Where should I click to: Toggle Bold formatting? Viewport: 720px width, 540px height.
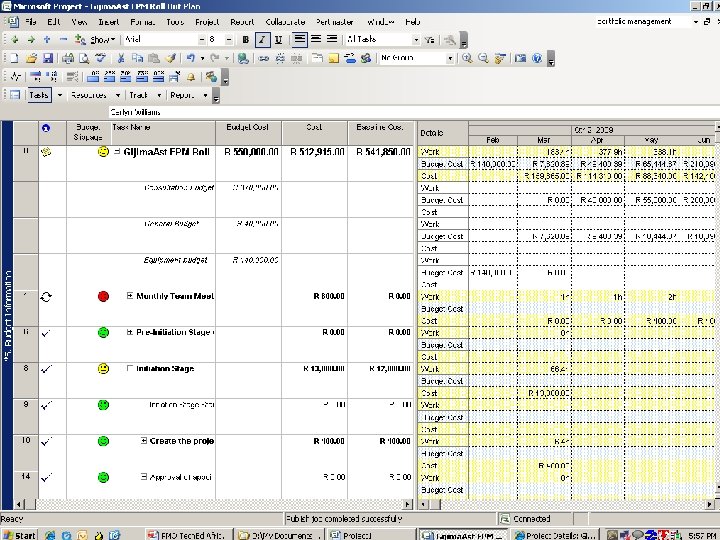click(246, 40)
